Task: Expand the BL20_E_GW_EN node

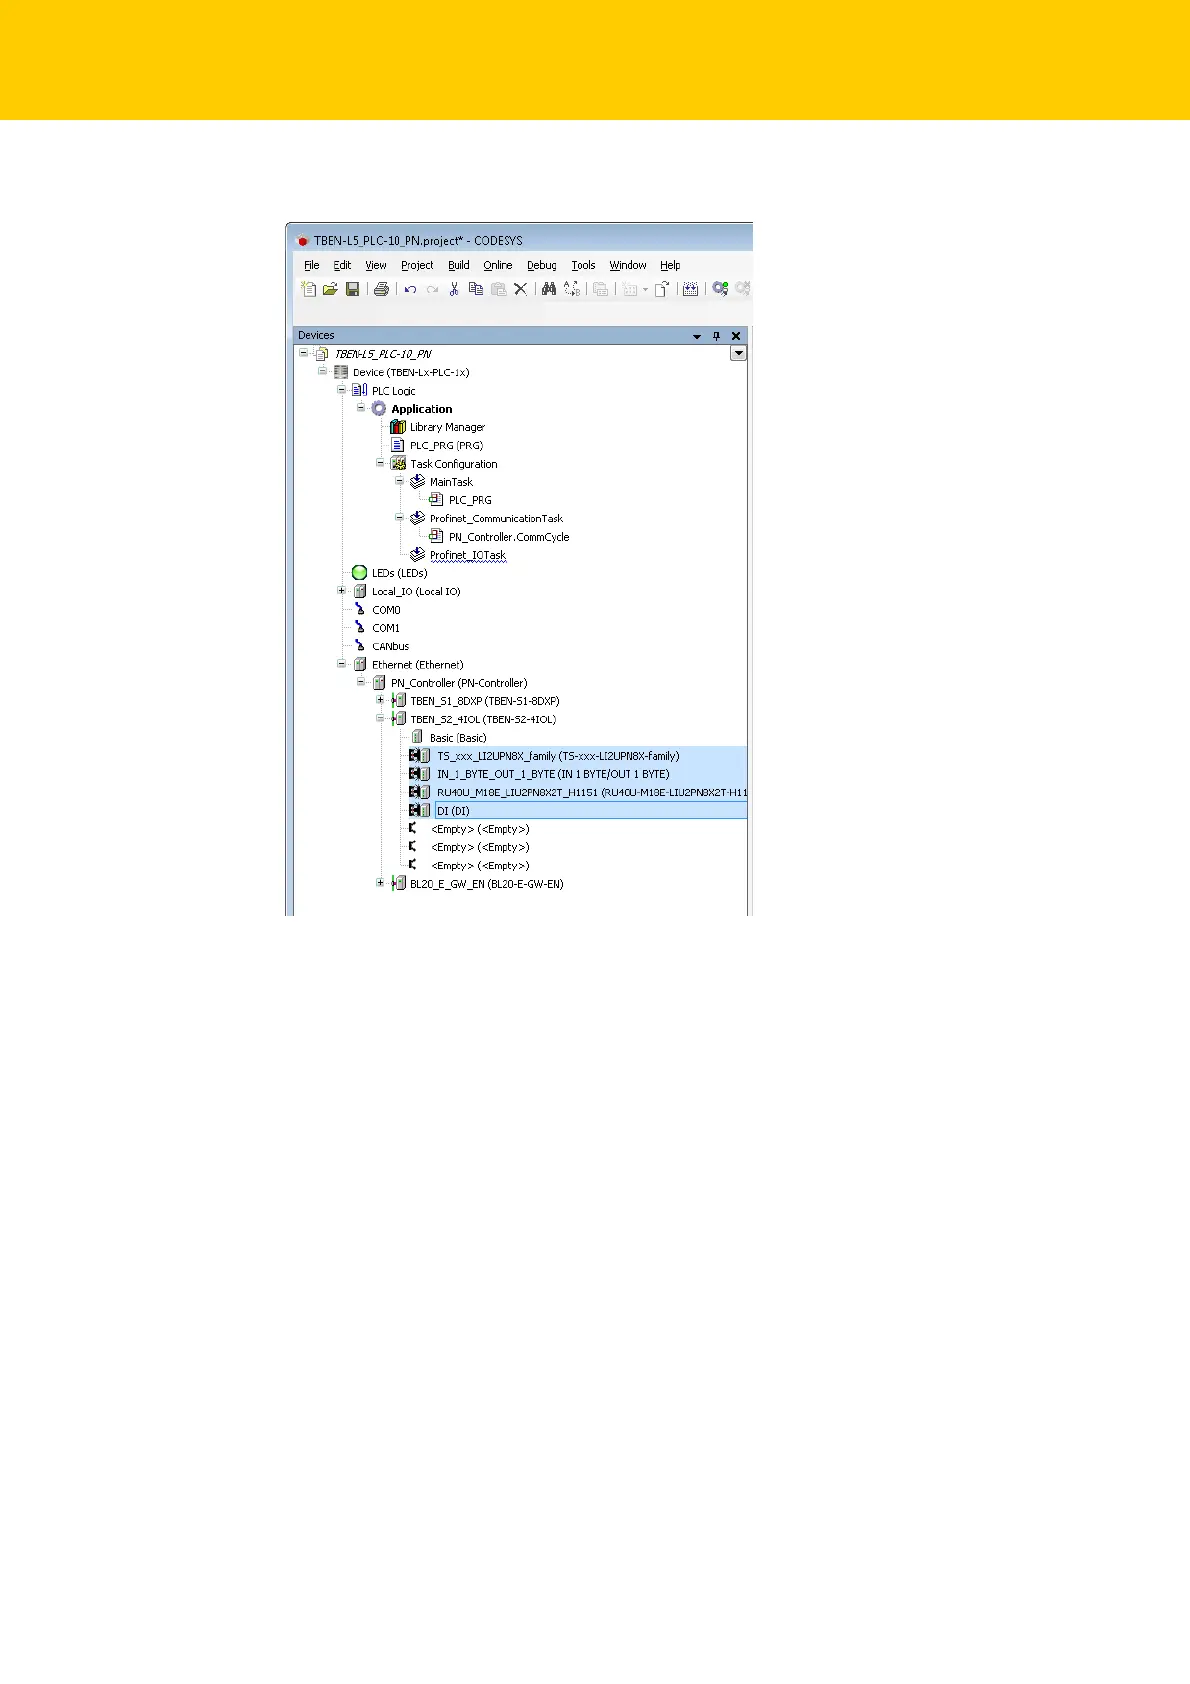Action: click(380, 883)
